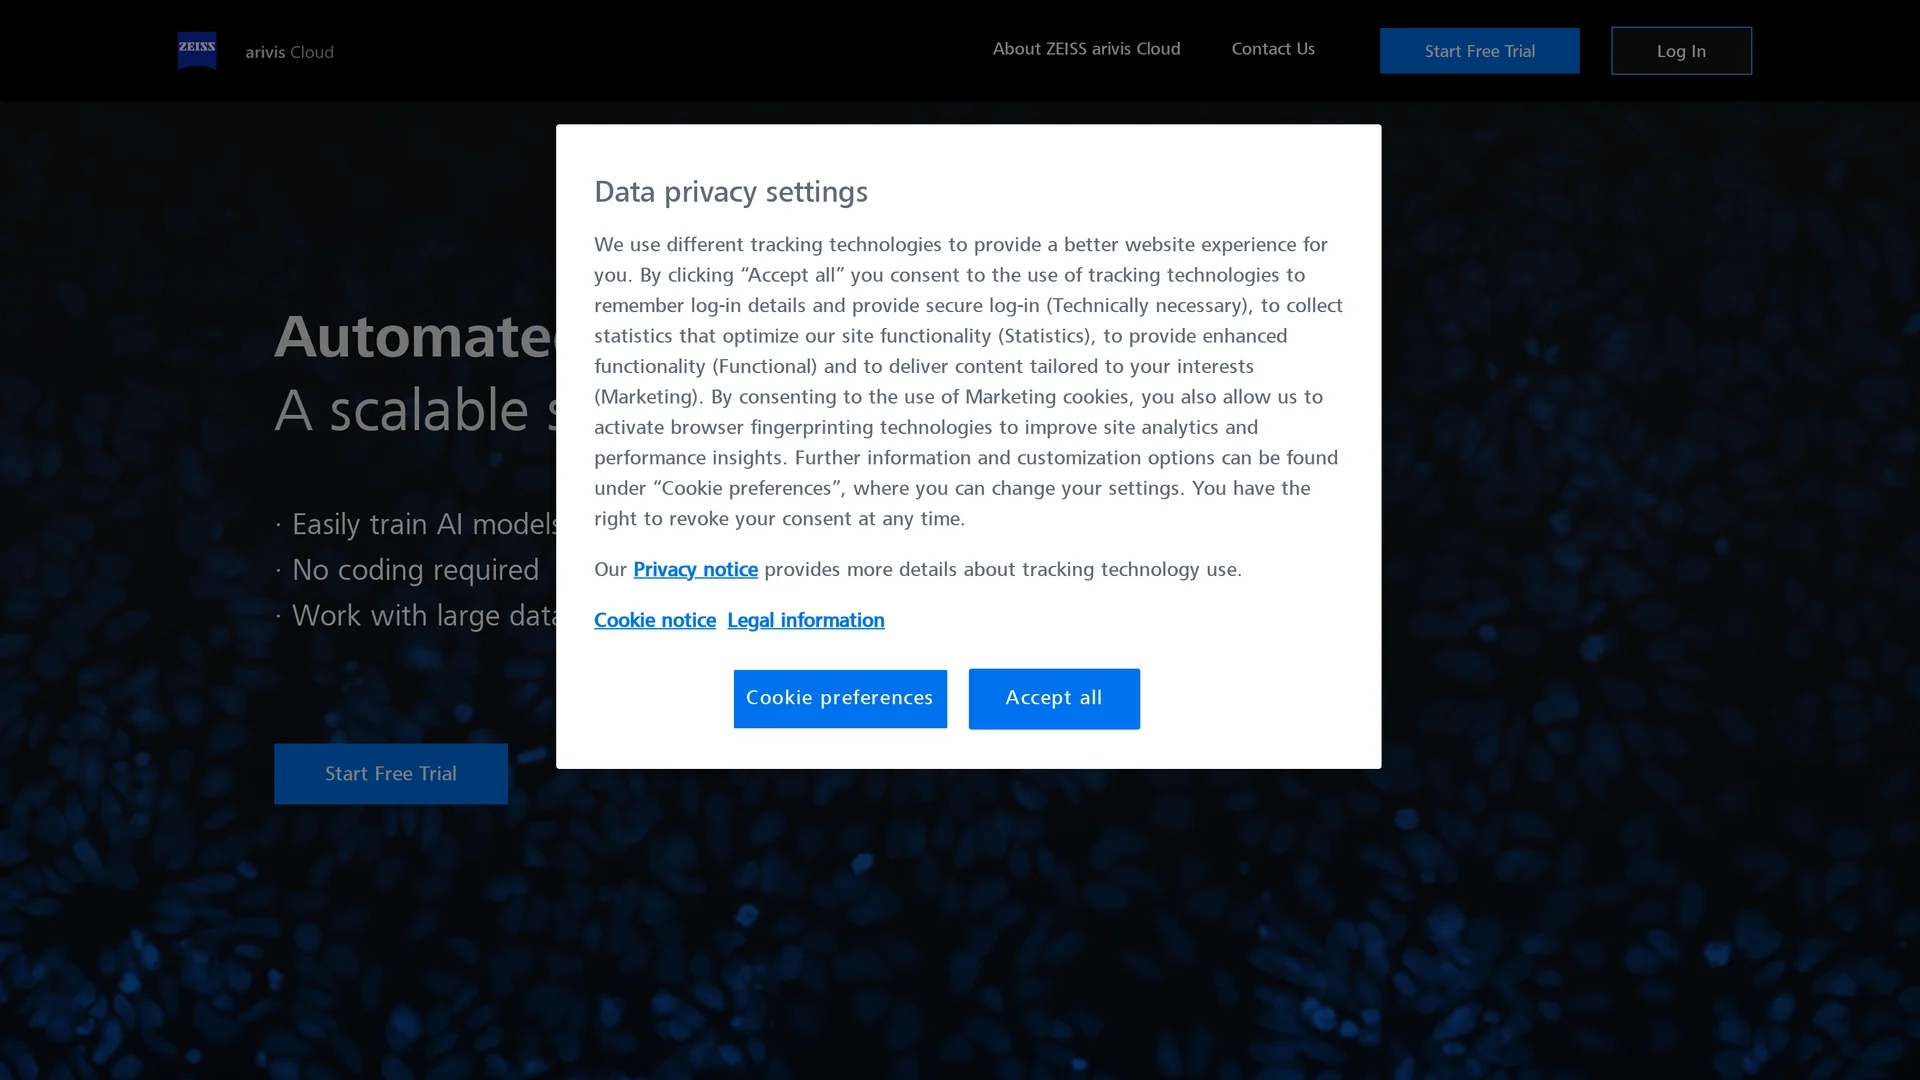Image resolution: width=1920 pixels, height=1080 pixels.
Task: Open the Privacy notice link
Action: coord(695,570)
